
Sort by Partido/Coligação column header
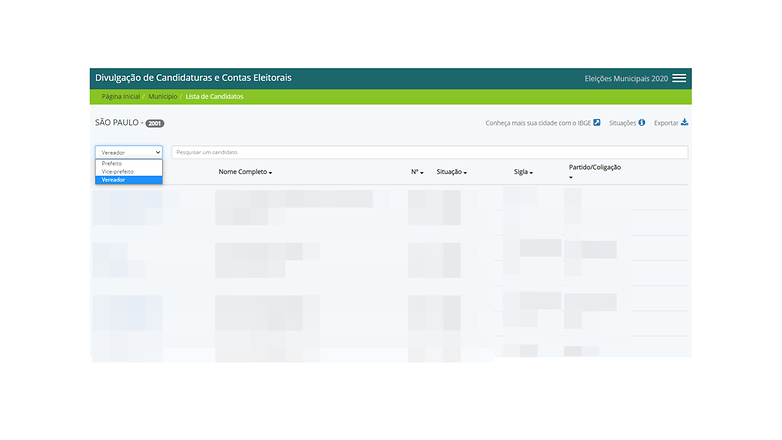594,171
